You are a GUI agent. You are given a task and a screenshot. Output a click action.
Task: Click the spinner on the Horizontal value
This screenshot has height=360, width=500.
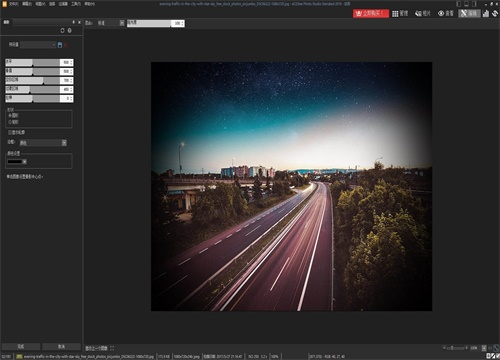71,63
